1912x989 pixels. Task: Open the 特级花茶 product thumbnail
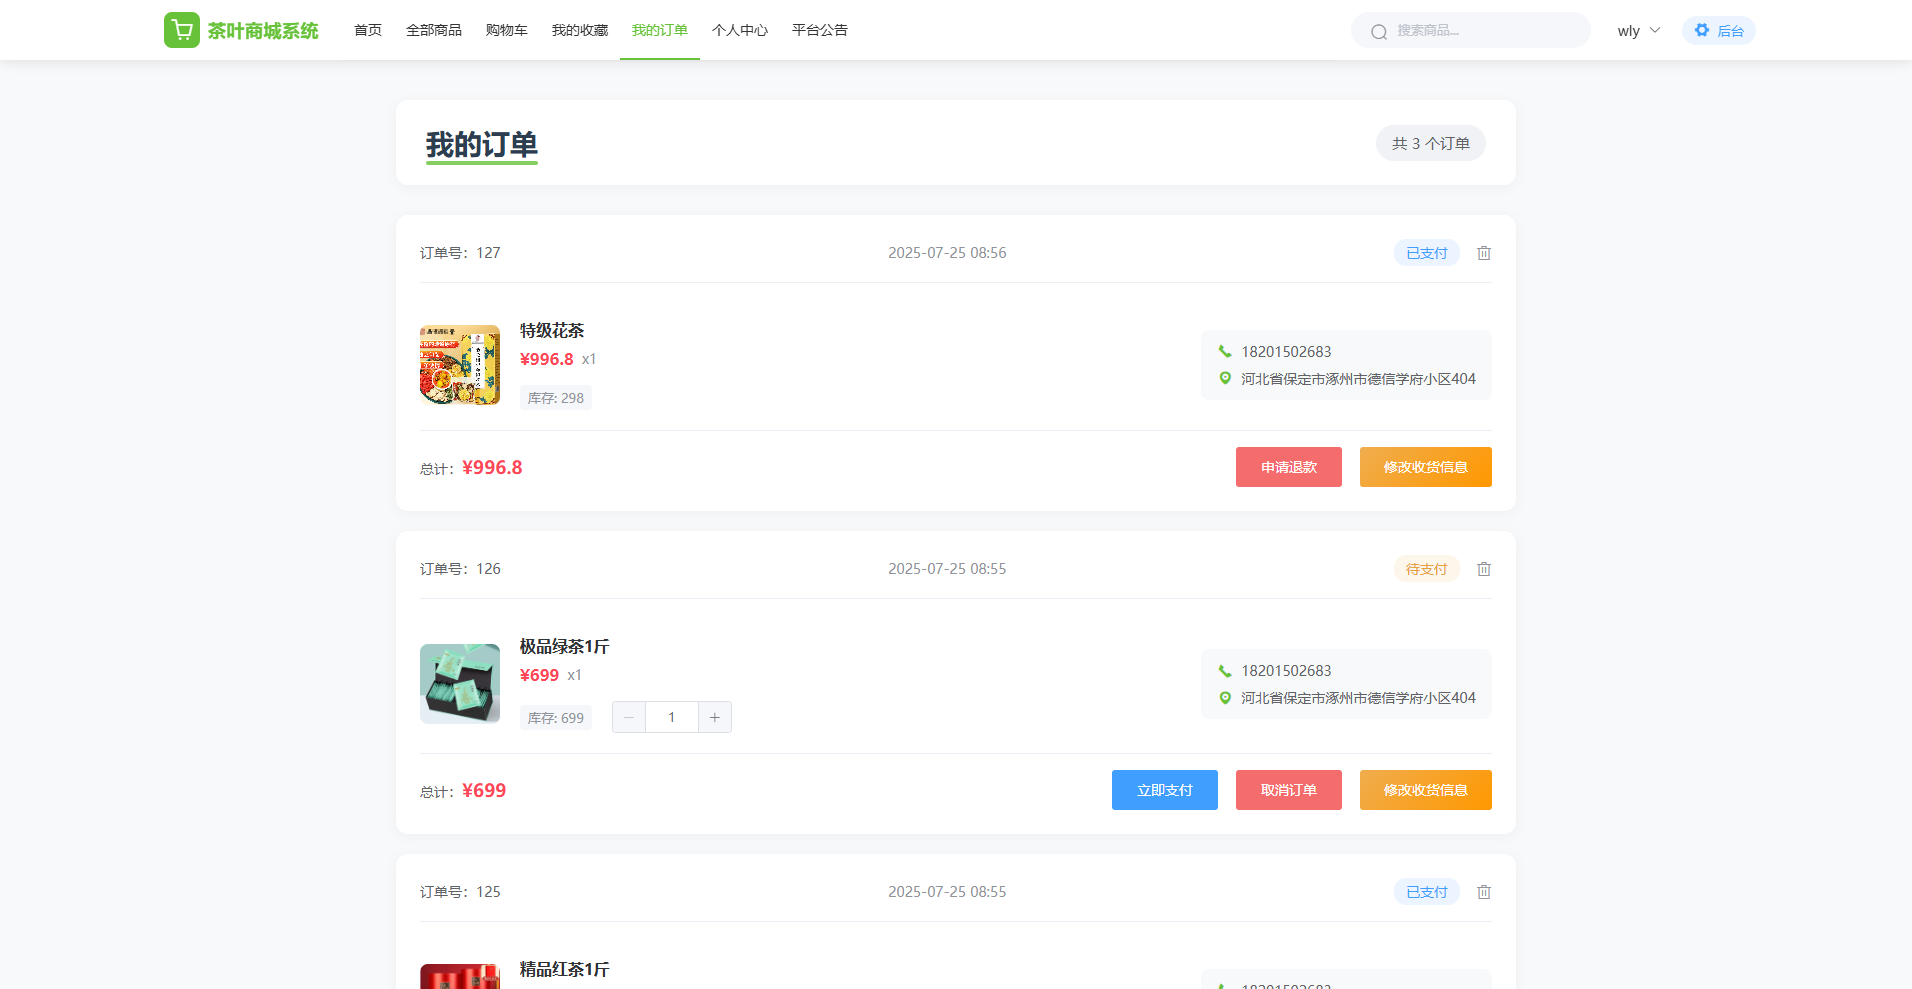click(460, 365)
